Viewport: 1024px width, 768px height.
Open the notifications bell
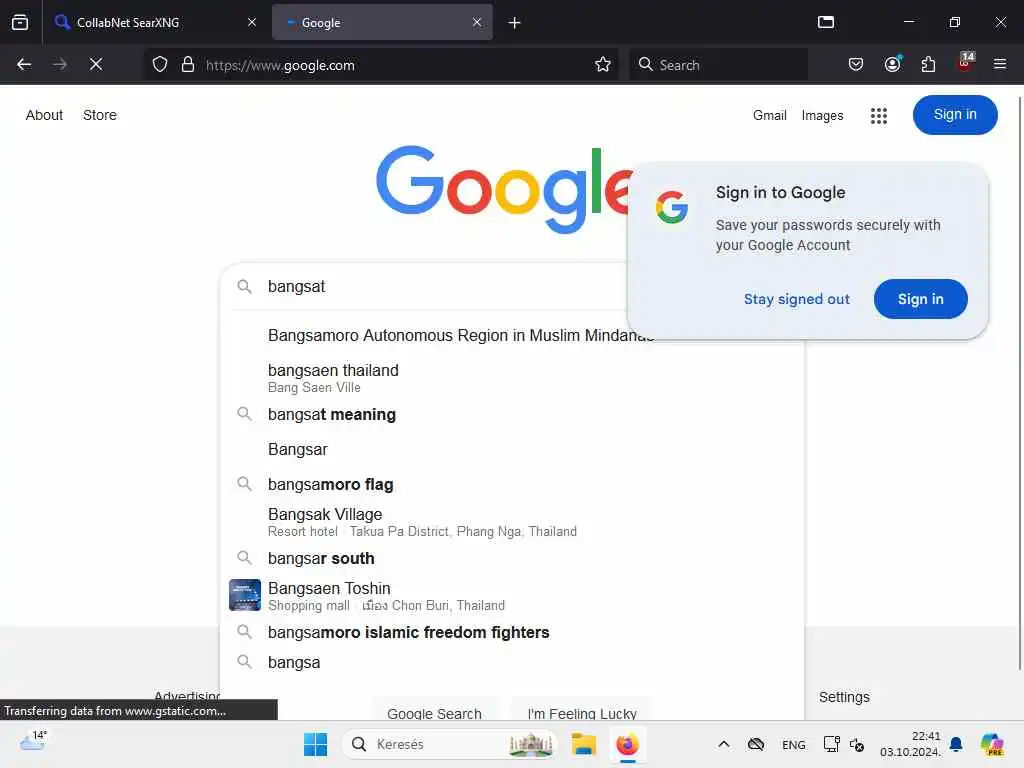956,744
